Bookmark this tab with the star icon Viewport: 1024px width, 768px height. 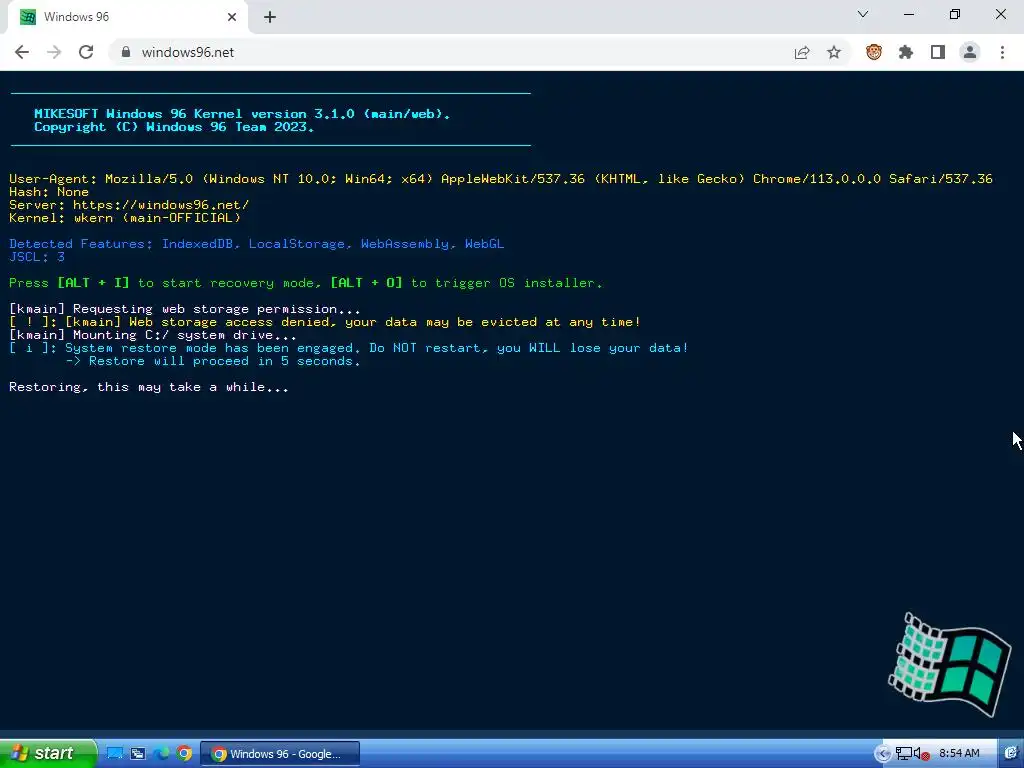834,52
